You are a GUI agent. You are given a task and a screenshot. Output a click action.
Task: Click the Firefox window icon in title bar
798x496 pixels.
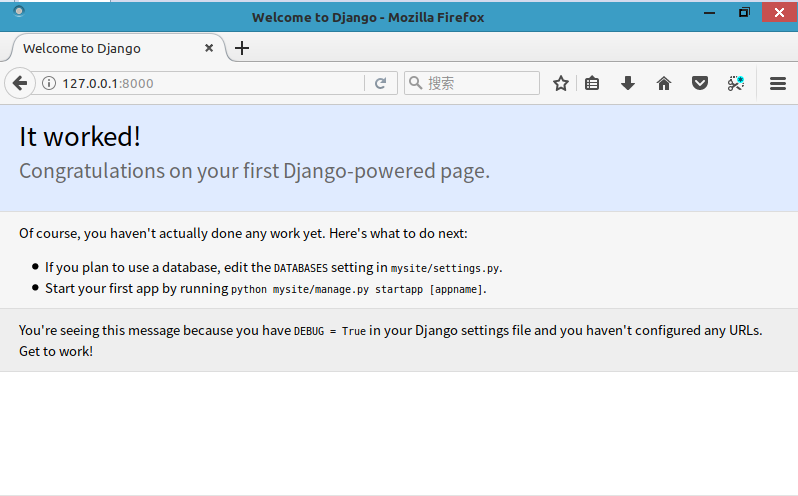click(19, 11)
